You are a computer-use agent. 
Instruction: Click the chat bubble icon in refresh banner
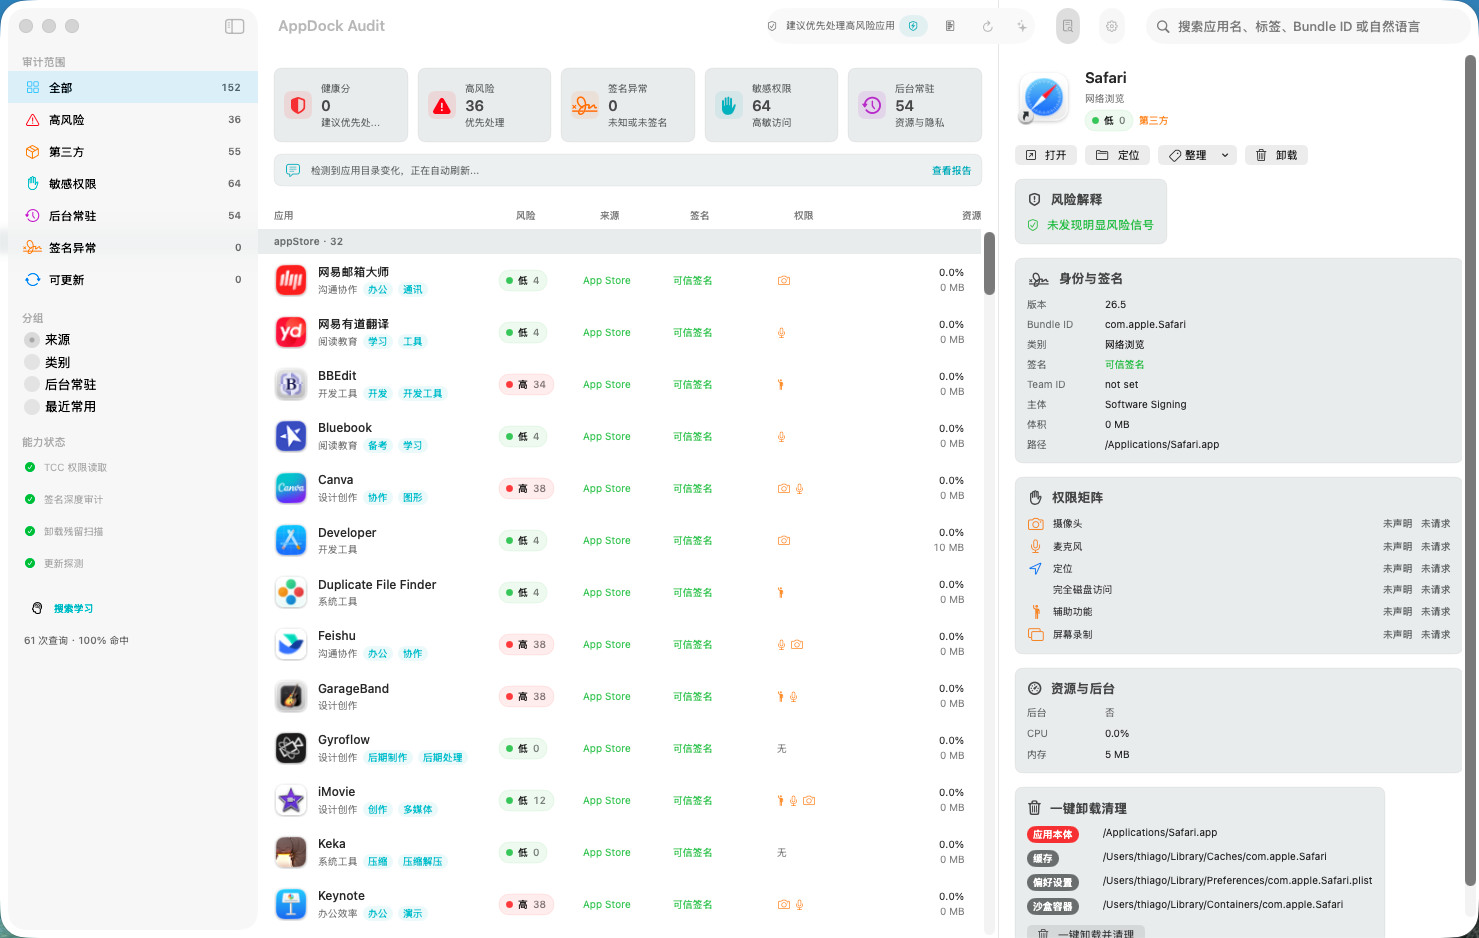(293, 170)
